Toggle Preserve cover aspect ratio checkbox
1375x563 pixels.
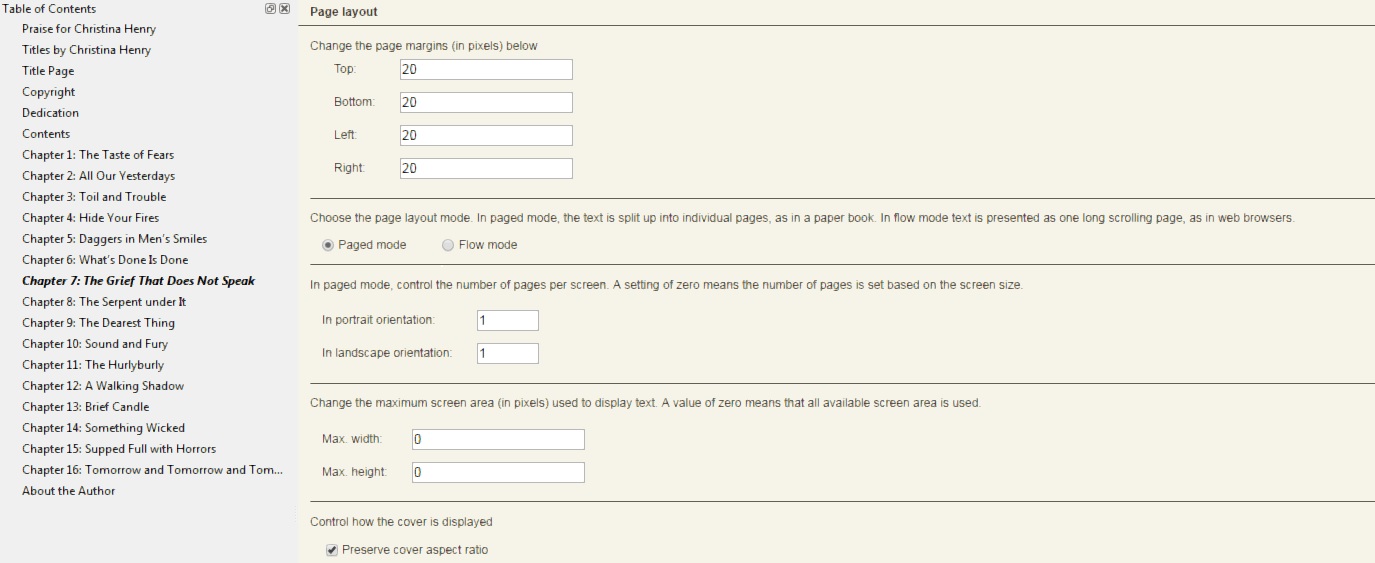tap(332, 550)
